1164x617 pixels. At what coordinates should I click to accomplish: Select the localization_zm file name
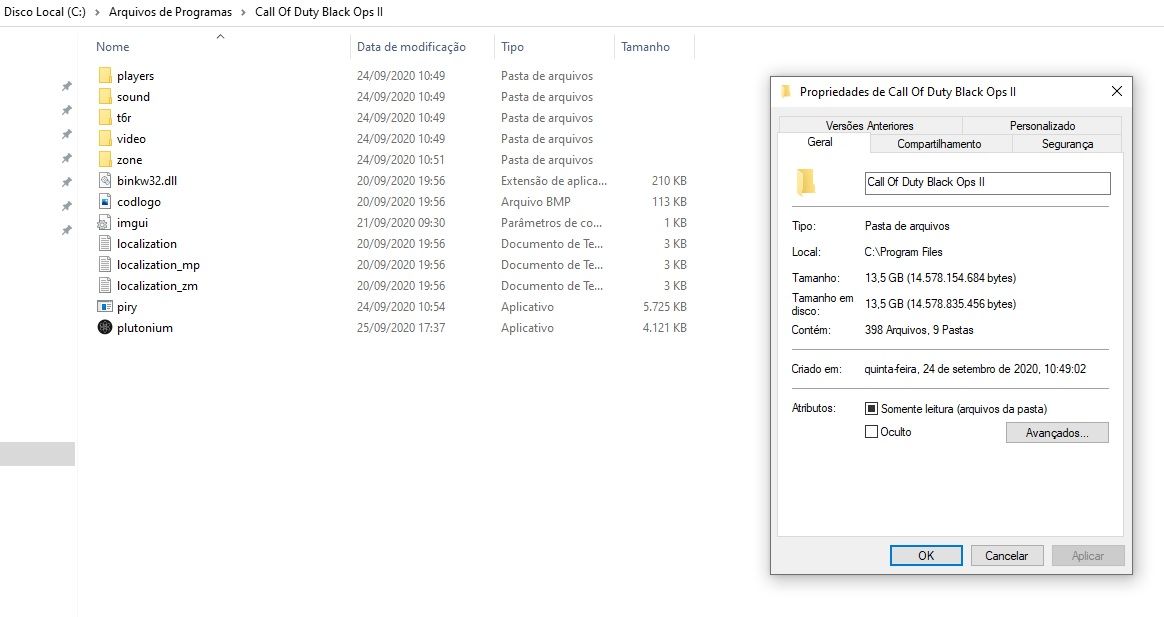tap(157, 286)
